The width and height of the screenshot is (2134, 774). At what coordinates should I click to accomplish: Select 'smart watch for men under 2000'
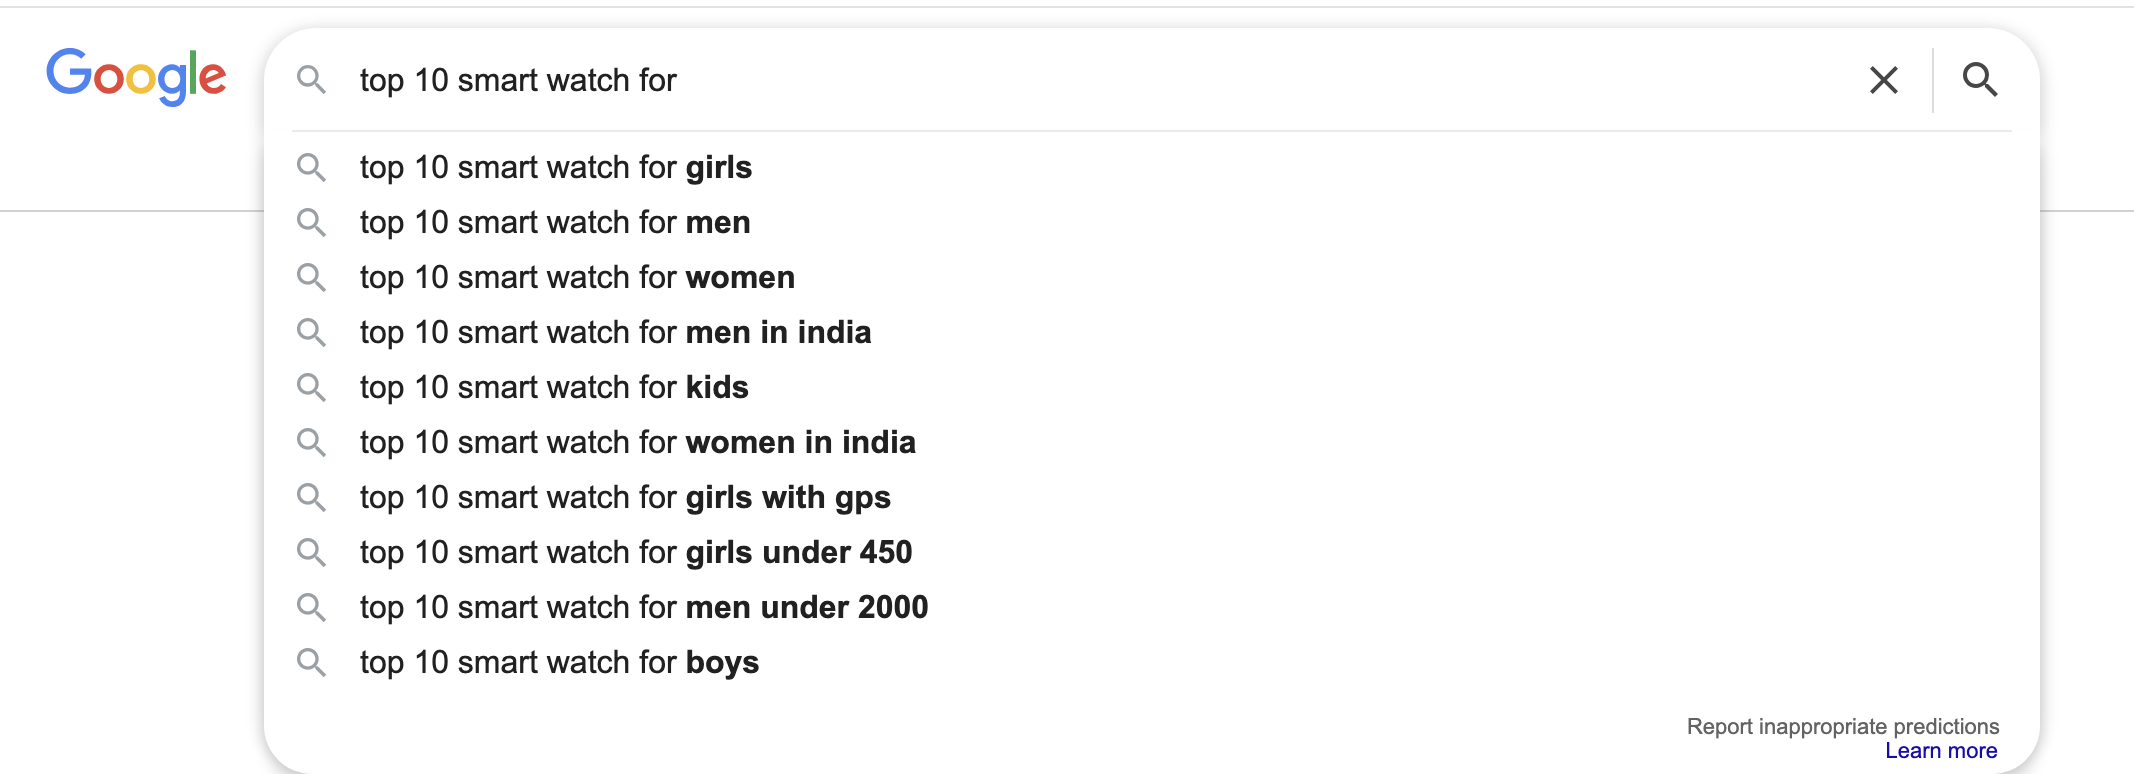tap(644, 607)
